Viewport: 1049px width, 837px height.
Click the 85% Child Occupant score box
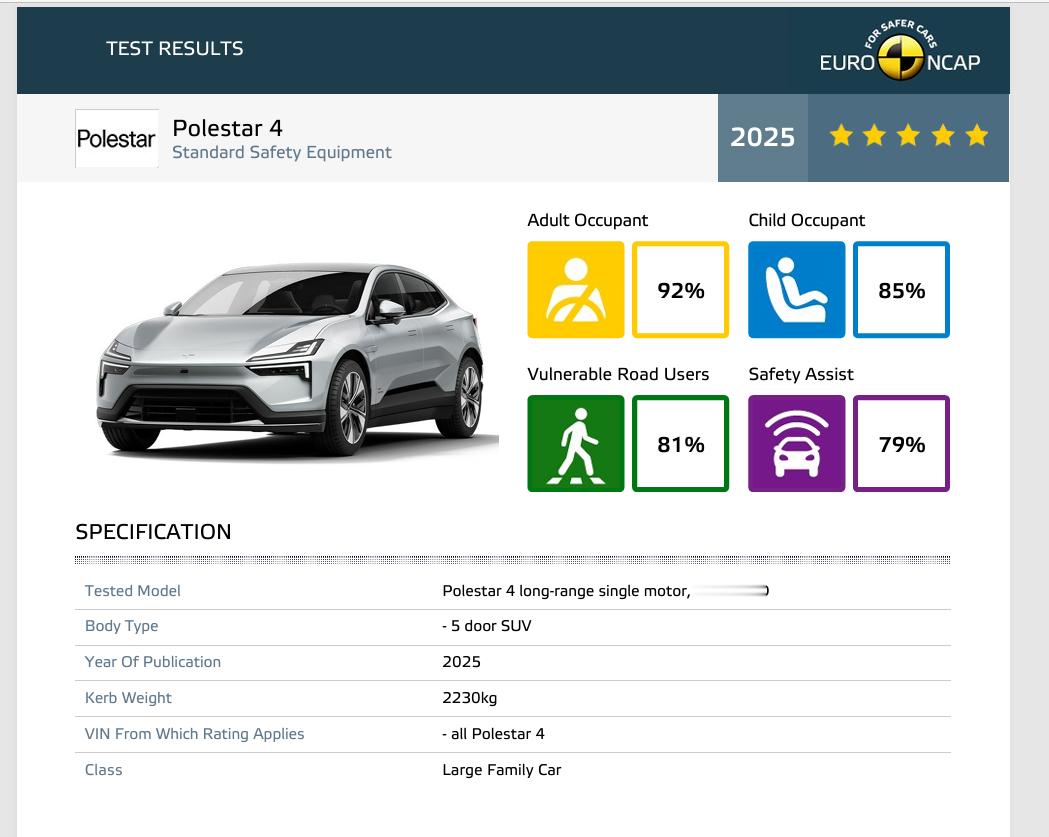901,290
